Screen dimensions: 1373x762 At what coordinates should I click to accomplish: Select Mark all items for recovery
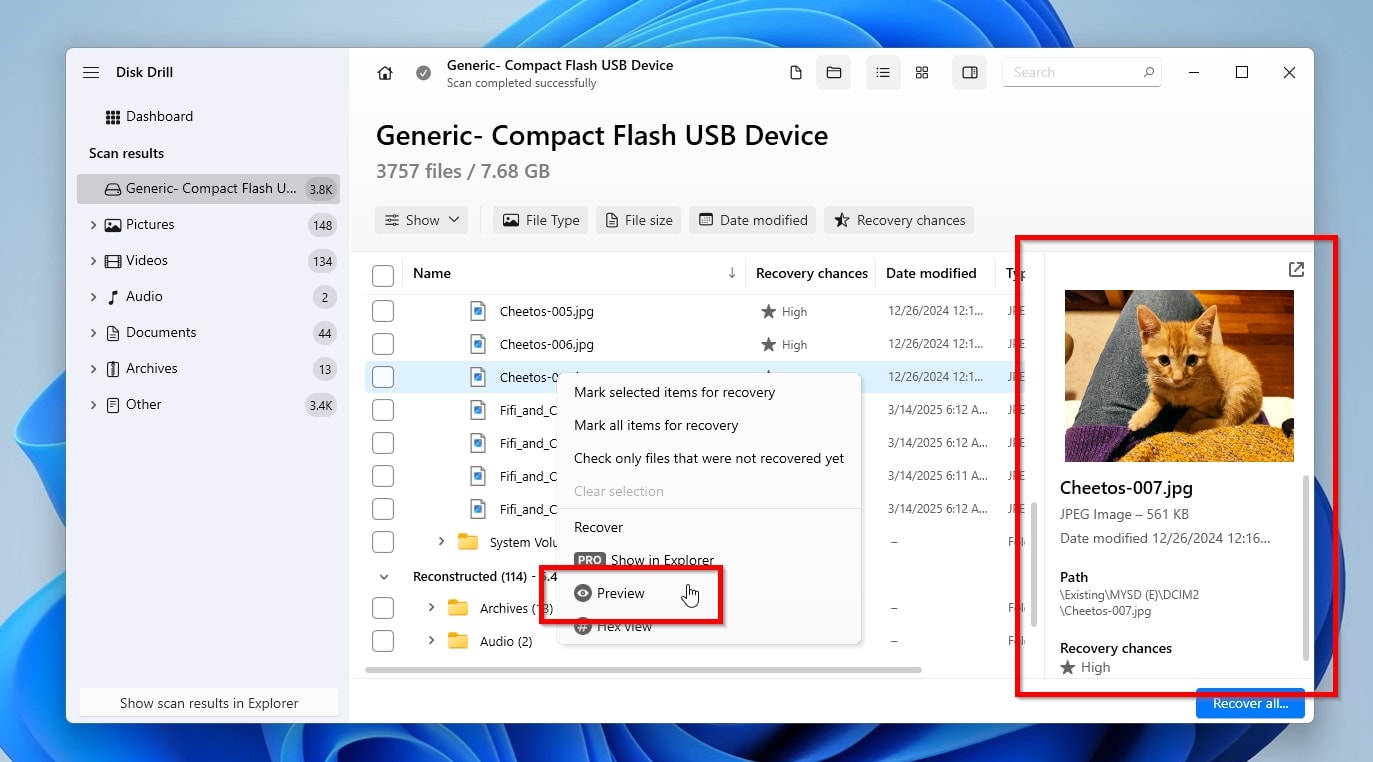coord(656,425)
